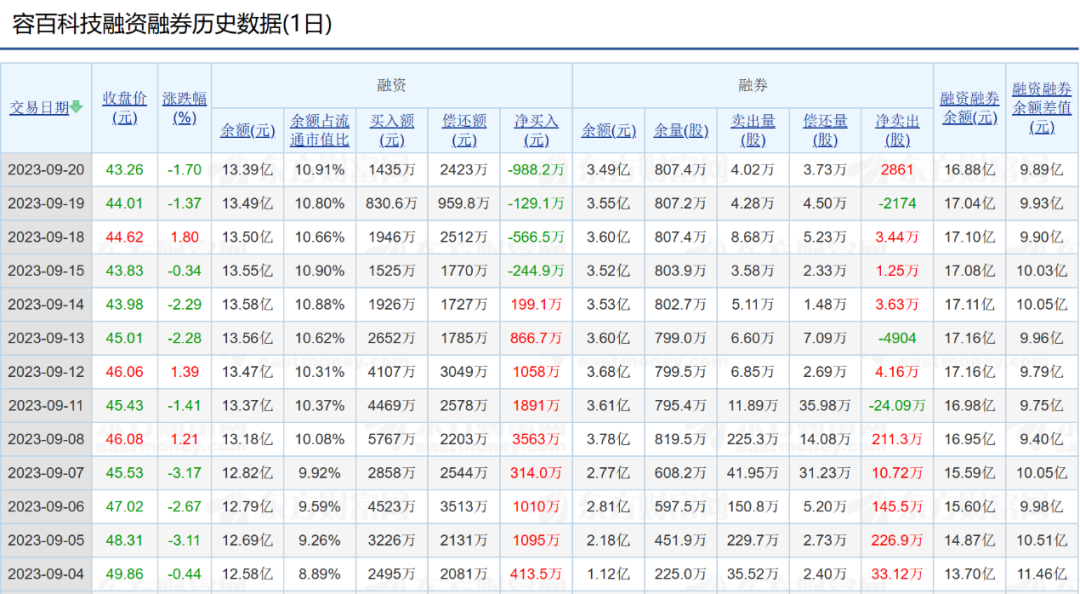Screen dimensions: 1080x594
Task: Select date cell 2023-09-18
Action: tap(46, 237)
